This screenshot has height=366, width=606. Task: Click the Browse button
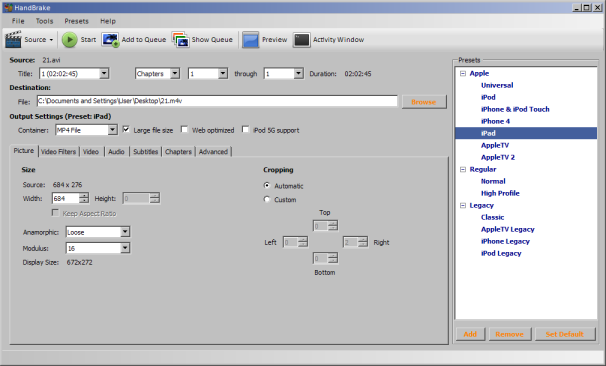tap(424, 102)
